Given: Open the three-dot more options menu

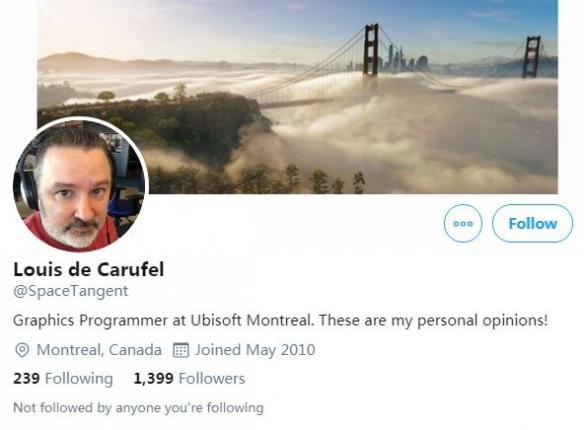Looking at the screenshot, I should pyautogui.click(x=463, y=223).
